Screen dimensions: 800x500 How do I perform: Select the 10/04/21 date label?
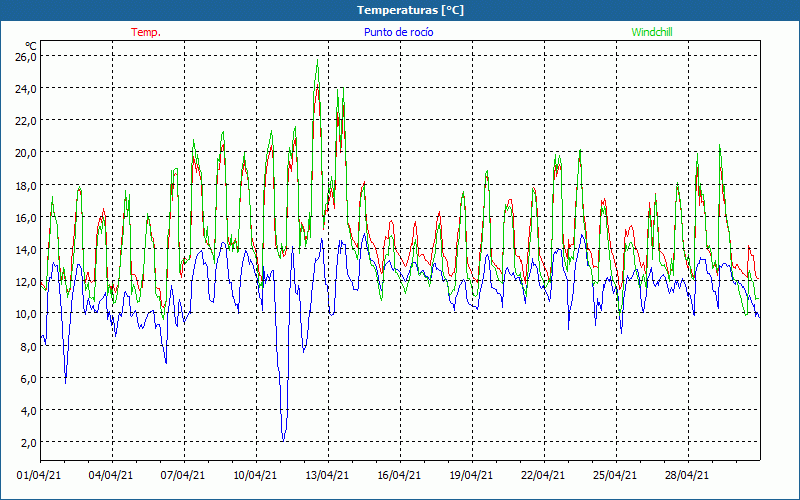click(255, 475)
